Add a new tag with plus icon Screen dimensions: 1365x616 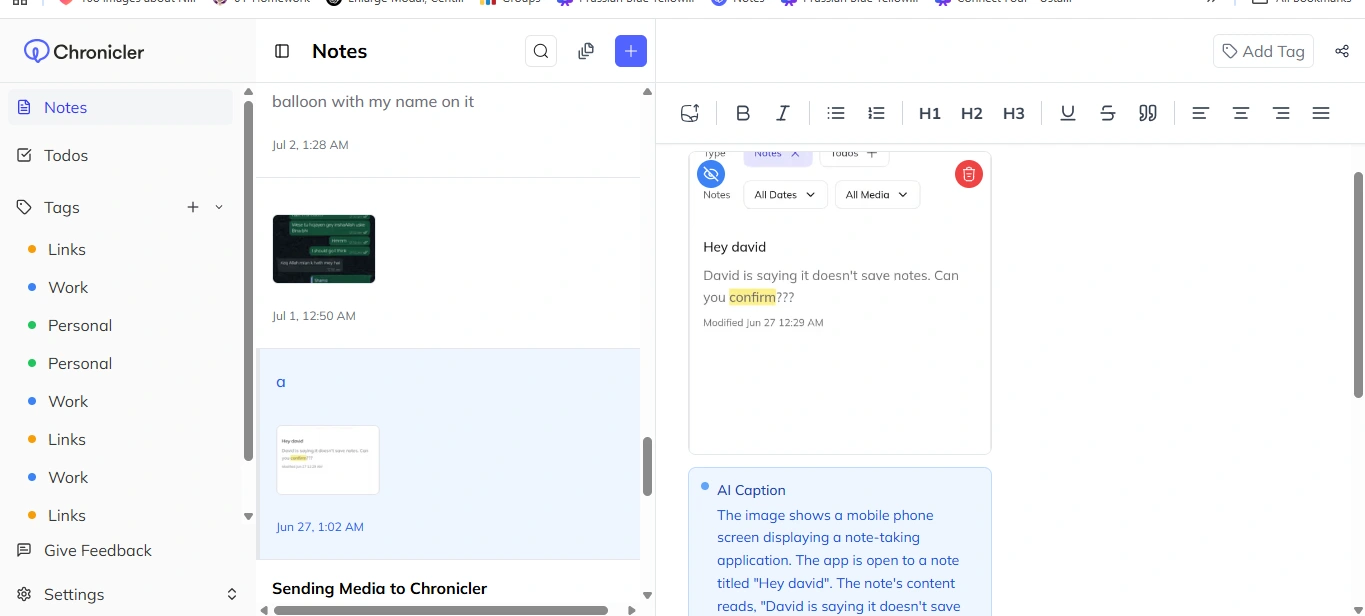pyautogui.click(x=193, y=207)
